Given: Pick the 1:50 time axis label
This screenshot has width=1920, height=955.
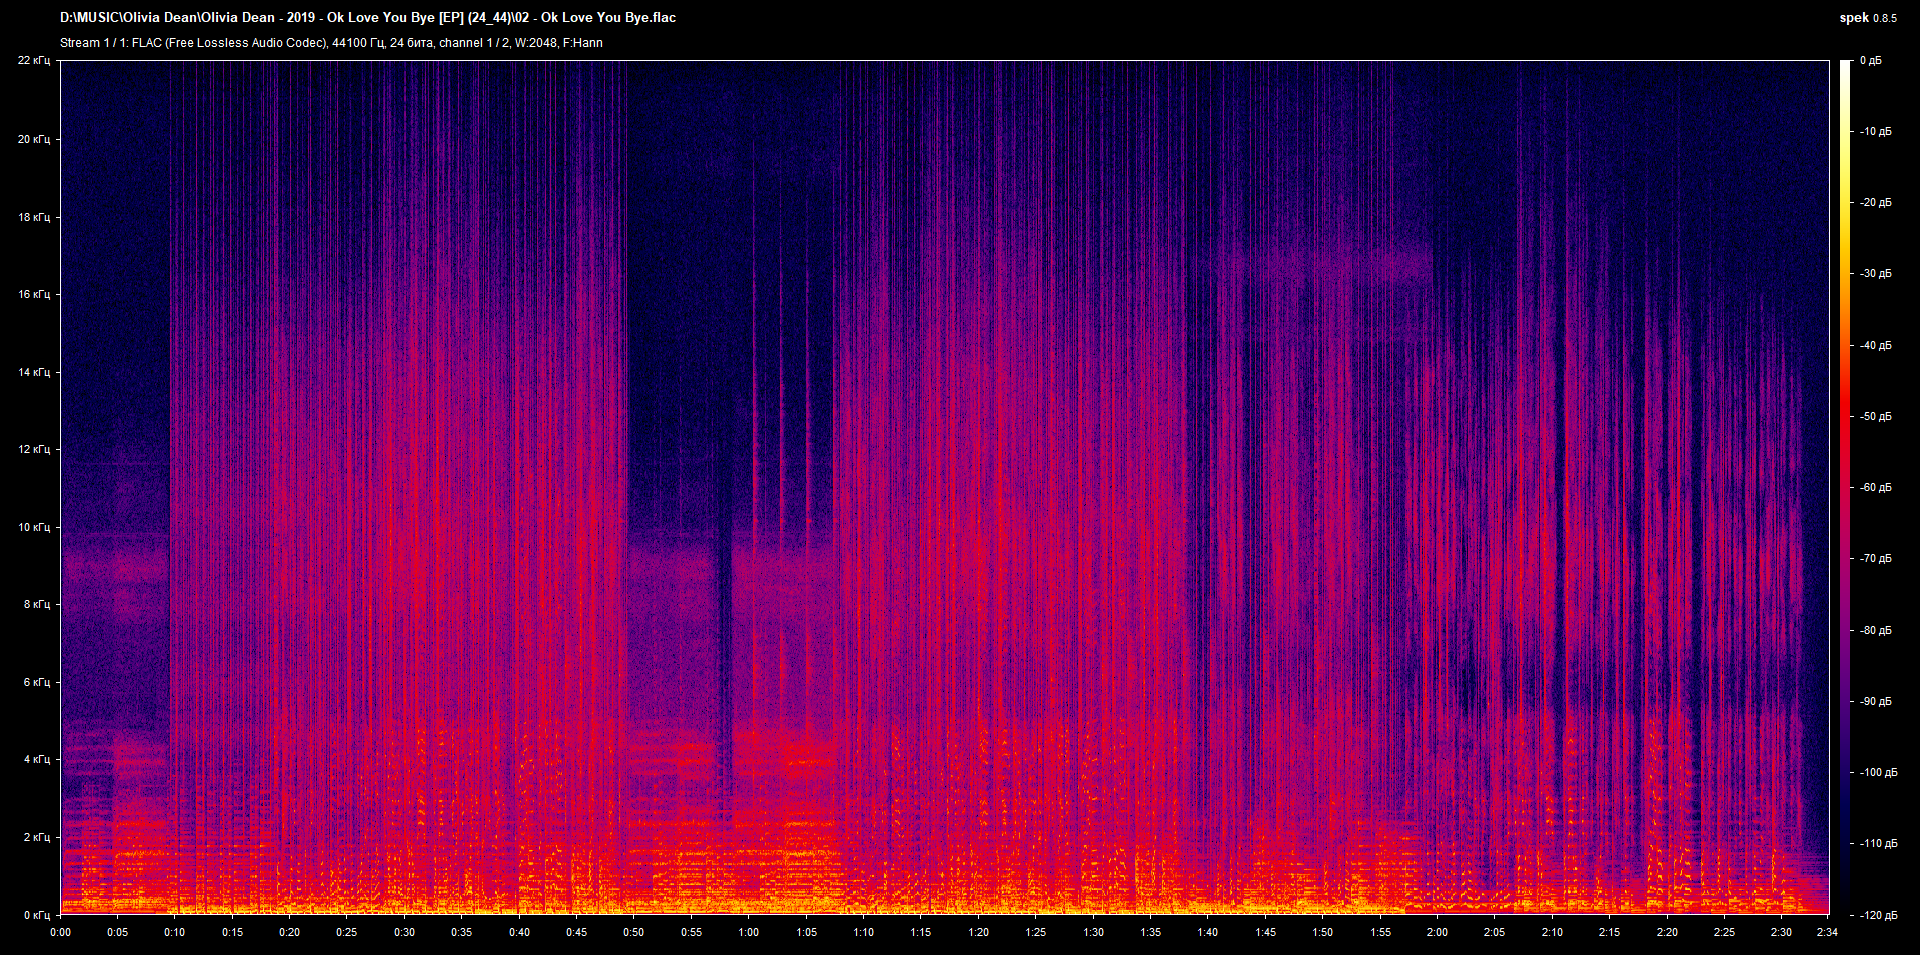Looking at the screenshot, I should [1323, 932].
